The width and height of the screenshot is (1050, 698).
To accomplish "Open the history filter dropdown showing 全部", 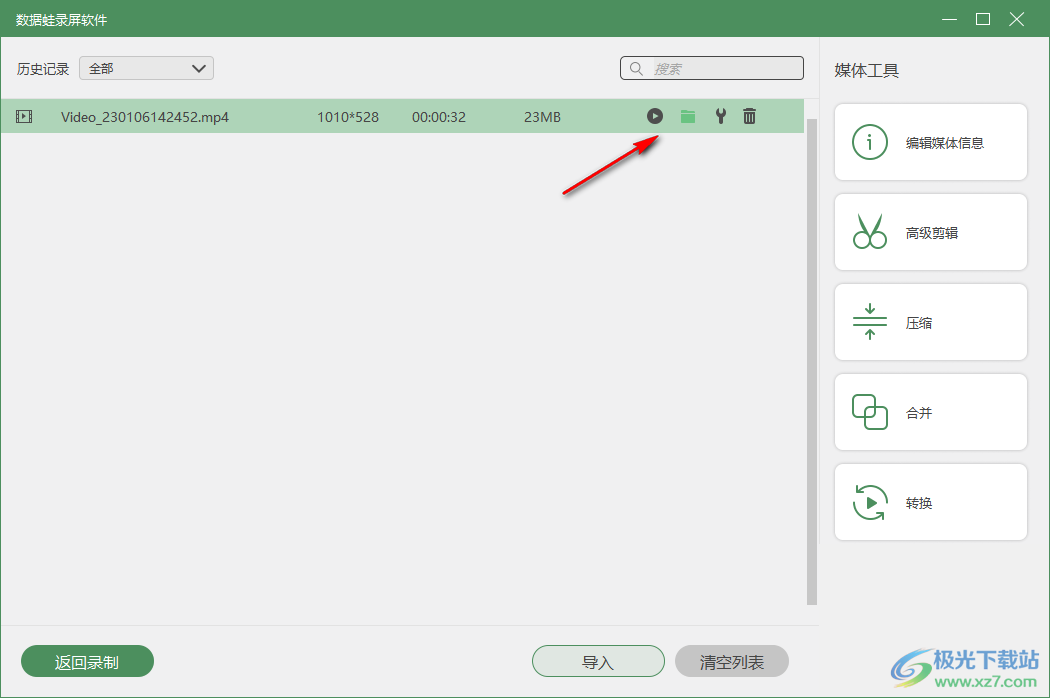I will (147, 68).
